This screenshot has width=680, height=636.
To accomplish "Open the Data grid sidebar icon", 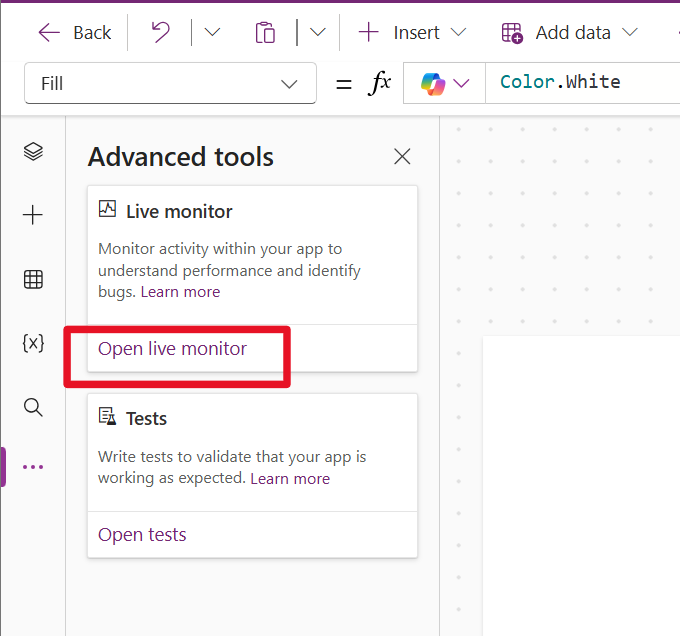I will click(33, 279).
